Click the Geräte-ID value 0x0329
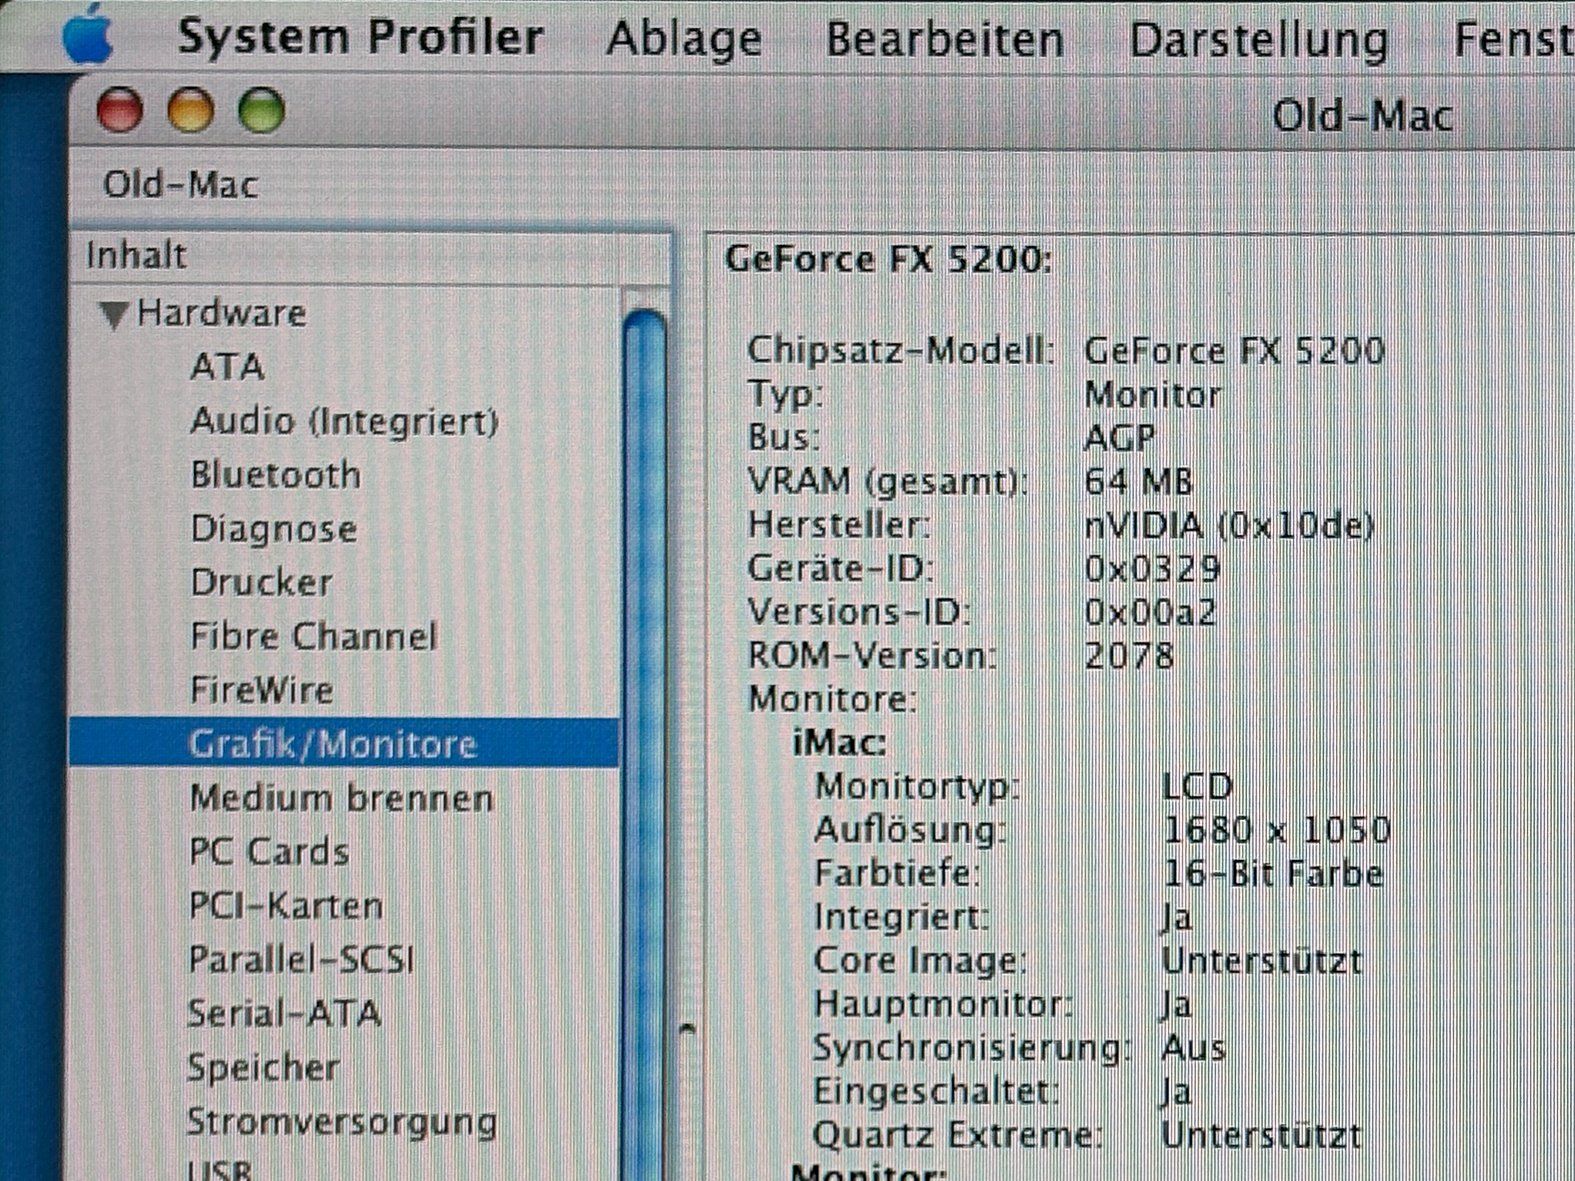 coord(1152,569)
